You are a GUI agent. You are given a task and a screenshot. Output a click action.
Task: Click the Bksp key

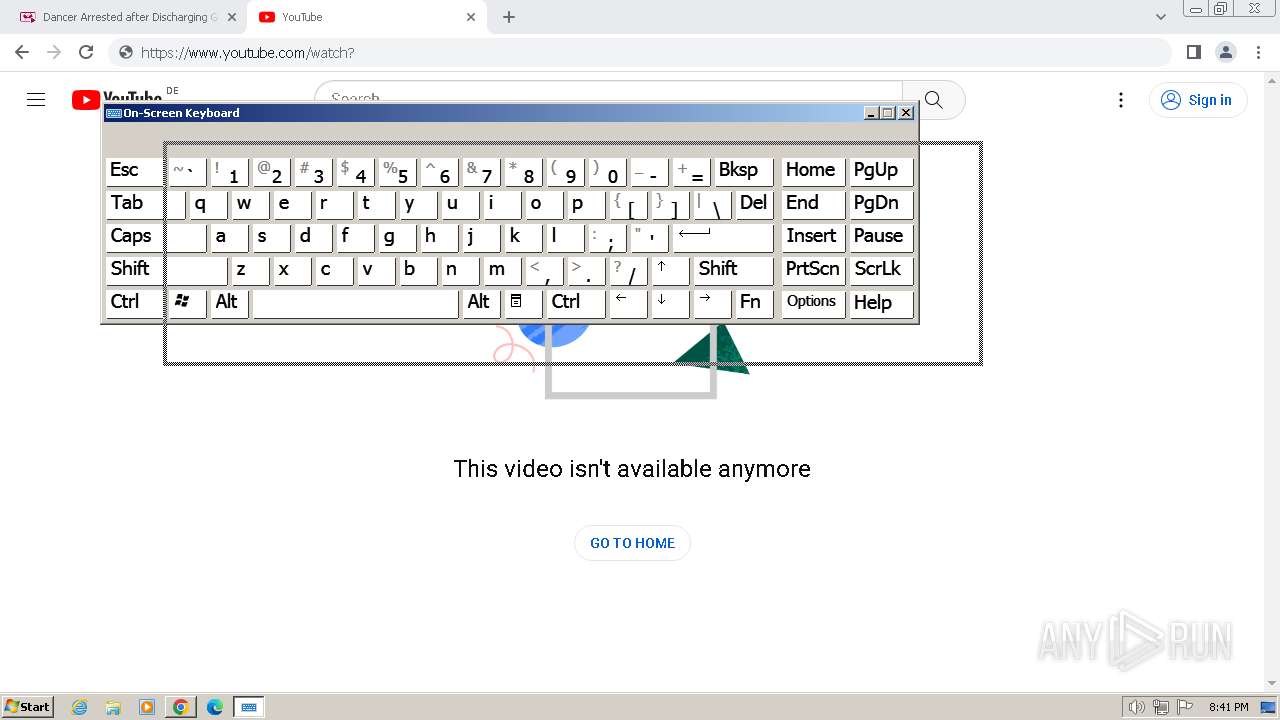tap(744, 171)
